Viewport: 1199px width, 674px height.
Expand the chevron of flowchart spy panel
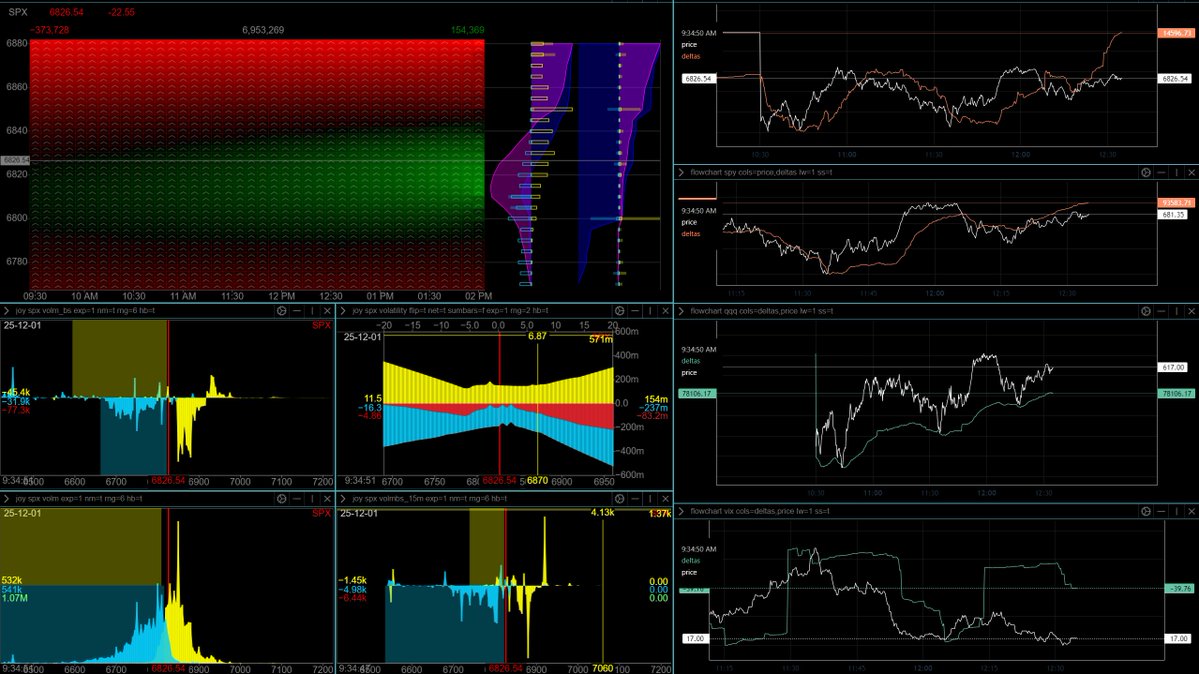click(681, 173)
